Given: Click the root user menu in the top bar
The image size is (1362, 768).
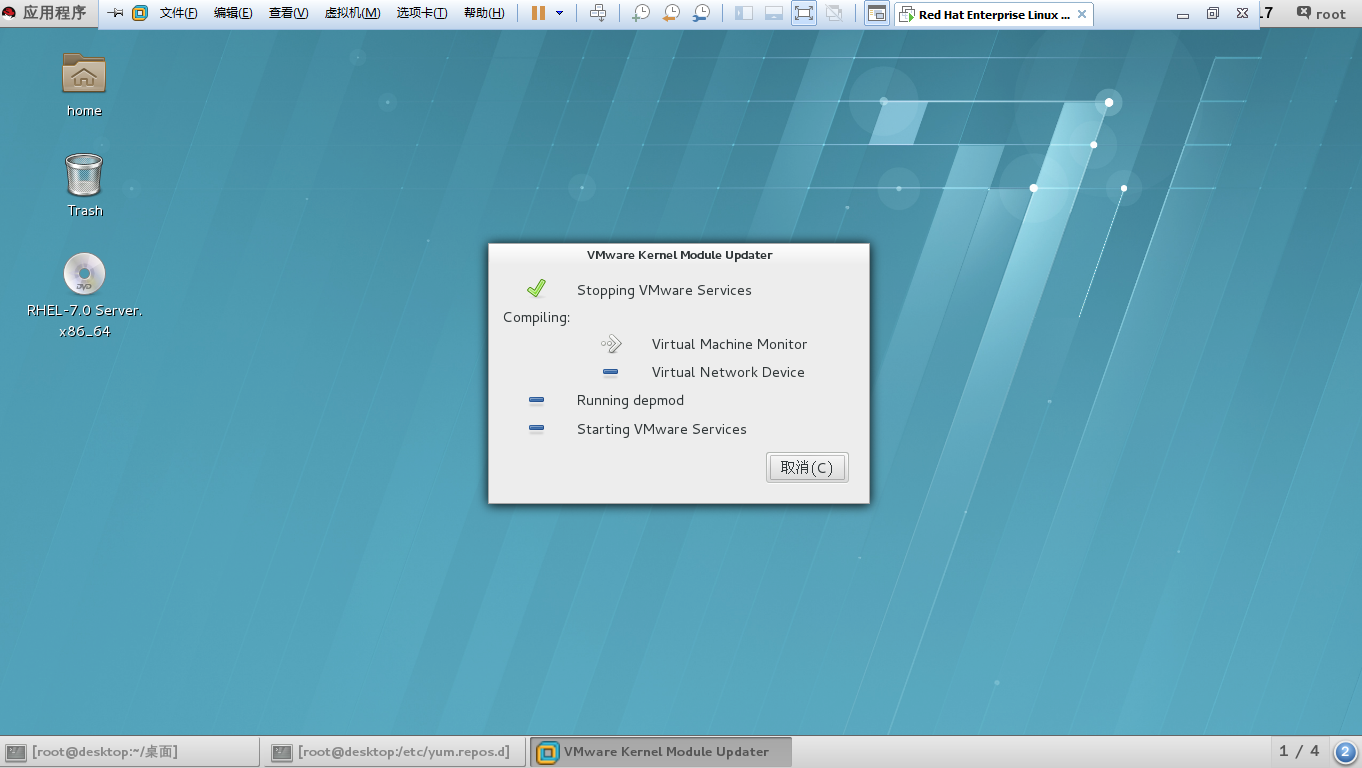Looking at the screenshot, I should click(x=1331, y=14).
